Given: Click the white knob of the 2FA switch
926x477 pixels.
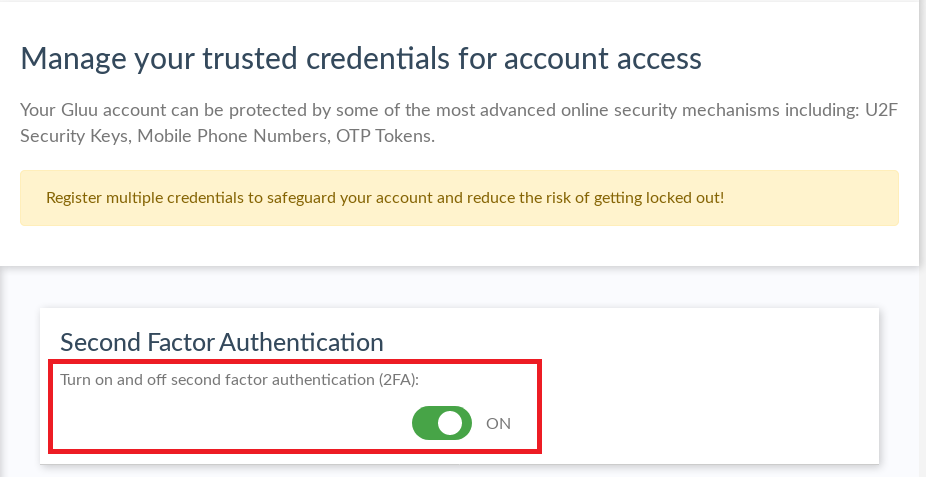Looking at the screenshot, I should tap(451, 423).
